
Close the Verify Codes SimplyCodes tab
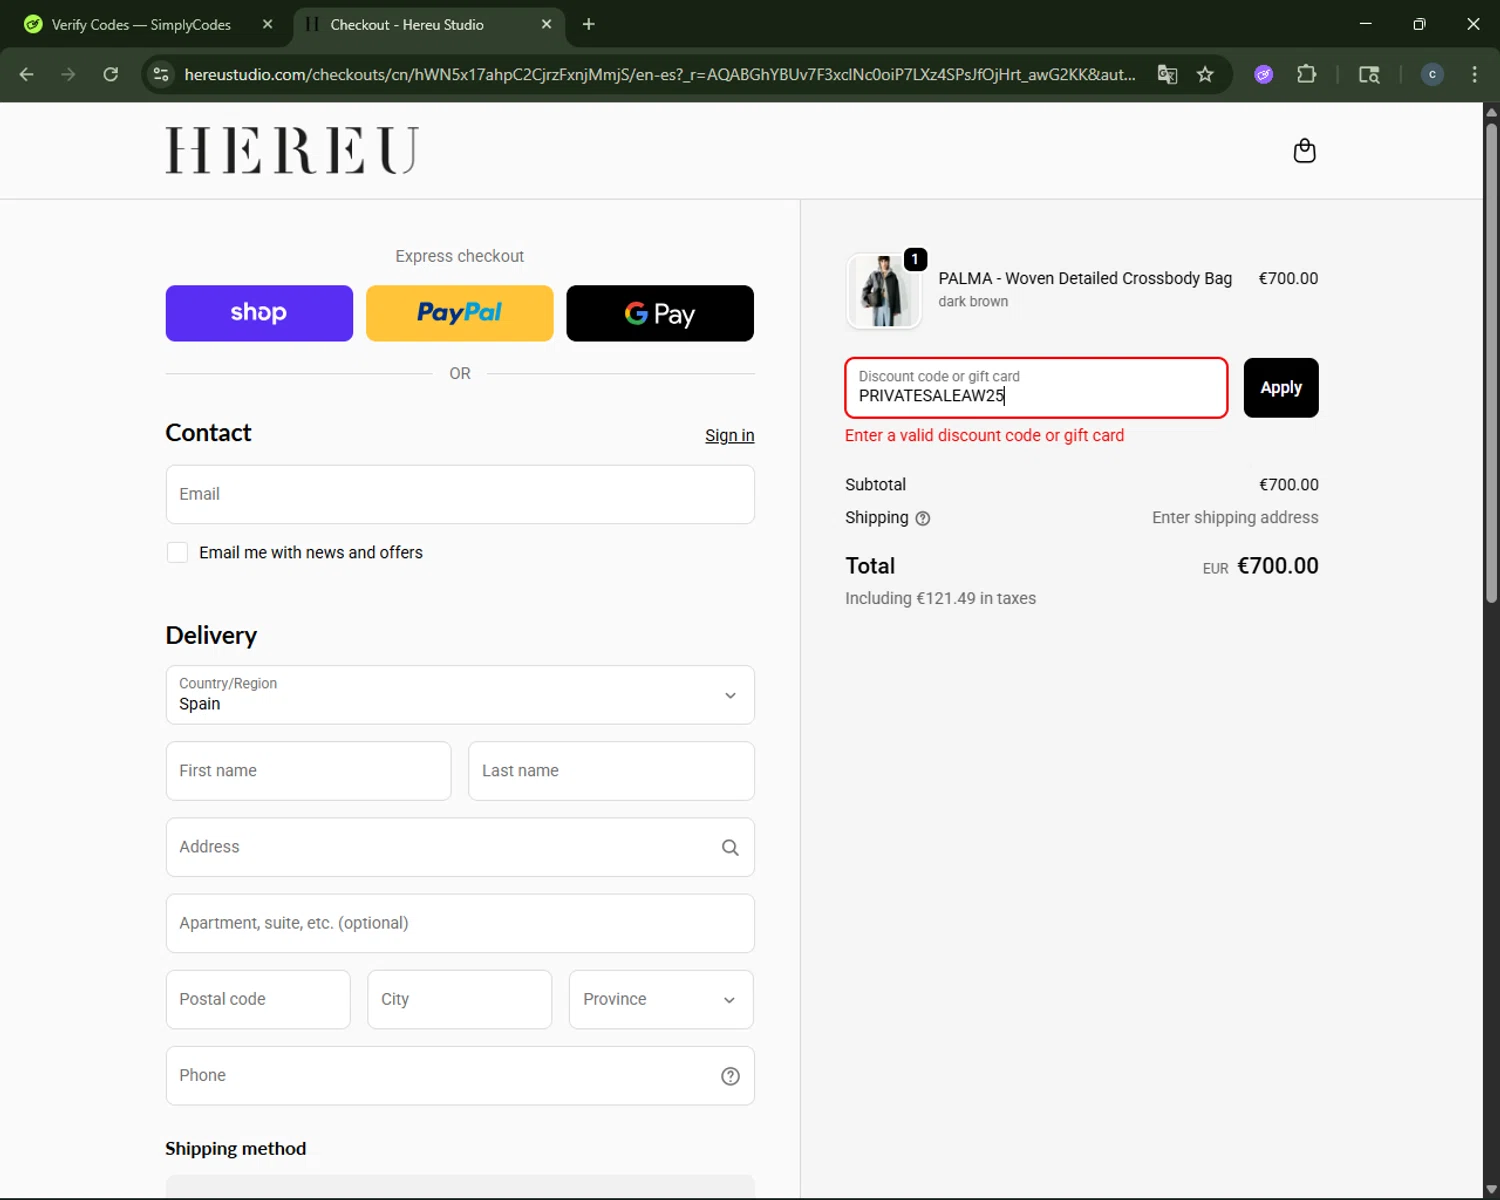click(x=267, y=24)
